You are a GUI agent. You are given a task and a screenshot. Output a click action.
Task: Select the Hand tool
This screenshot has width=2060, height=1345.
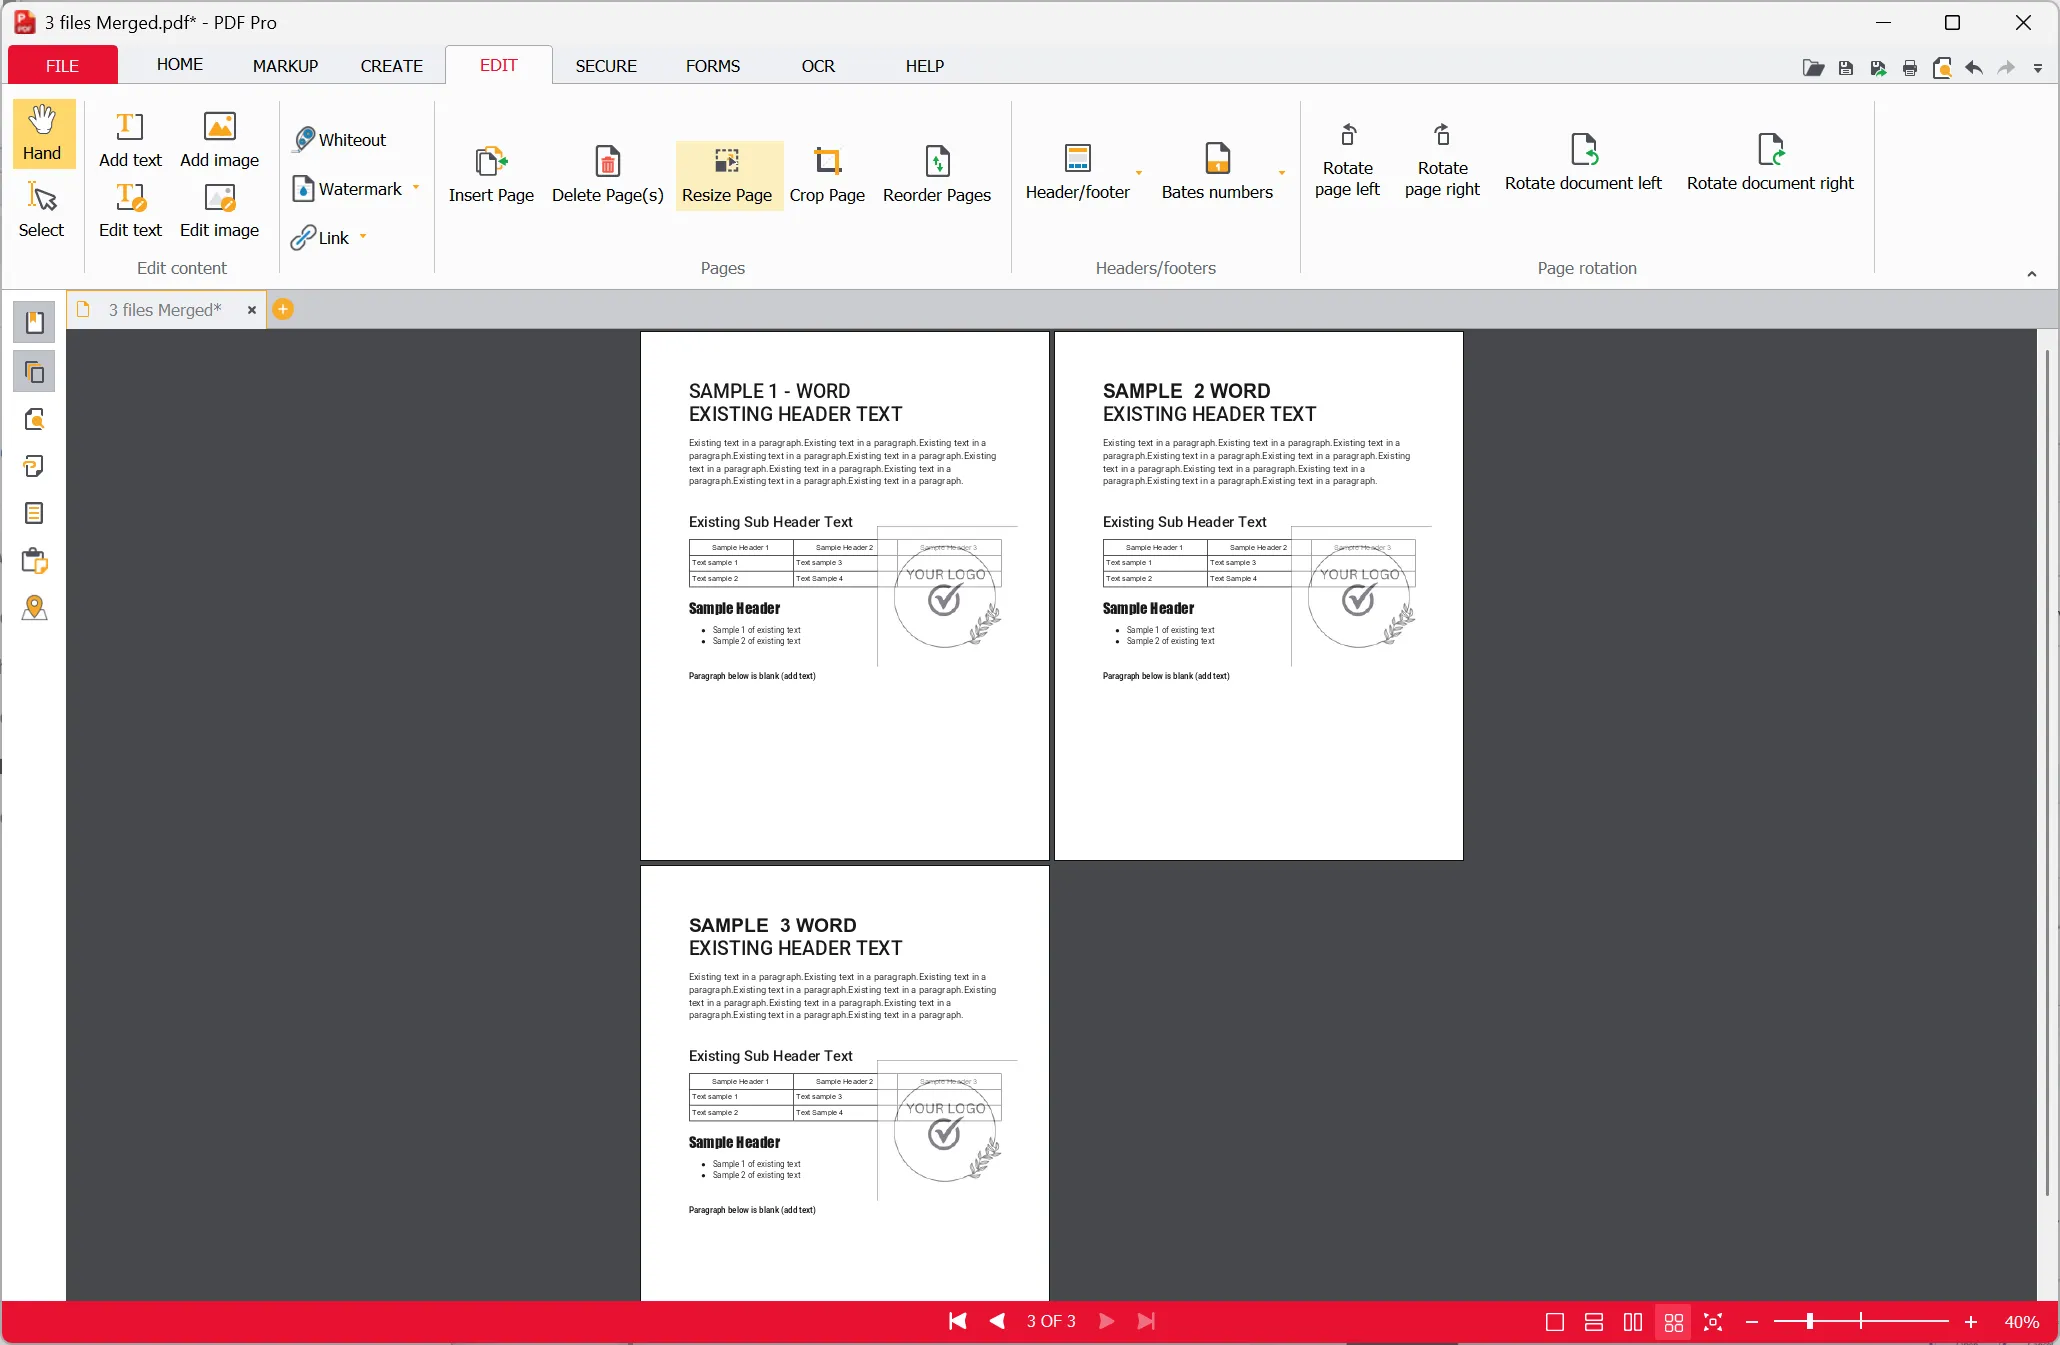click(x=42, y=132)
